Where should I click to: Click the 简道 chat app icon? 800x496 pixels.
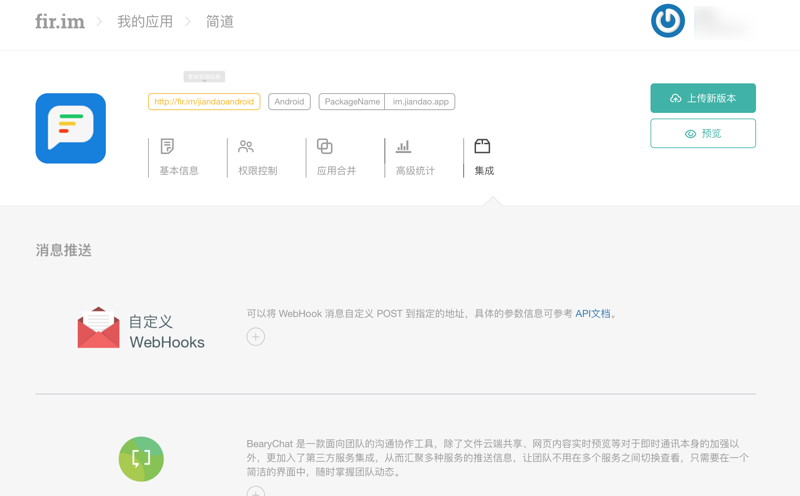click(x=71, y=128)
